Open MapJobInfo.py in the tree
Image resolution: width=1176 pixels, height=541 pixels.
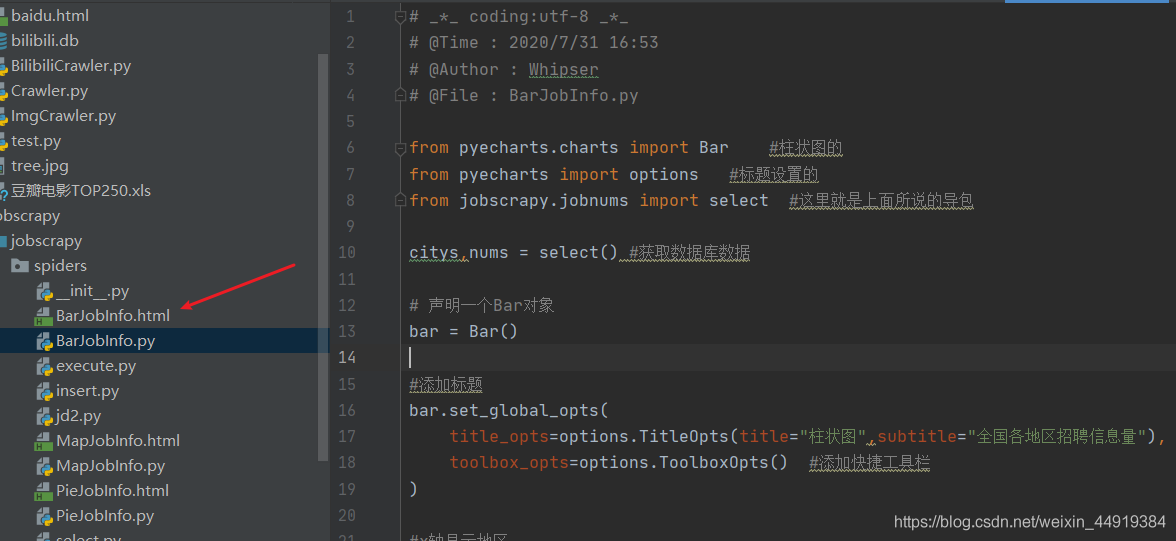coord(110,466)
